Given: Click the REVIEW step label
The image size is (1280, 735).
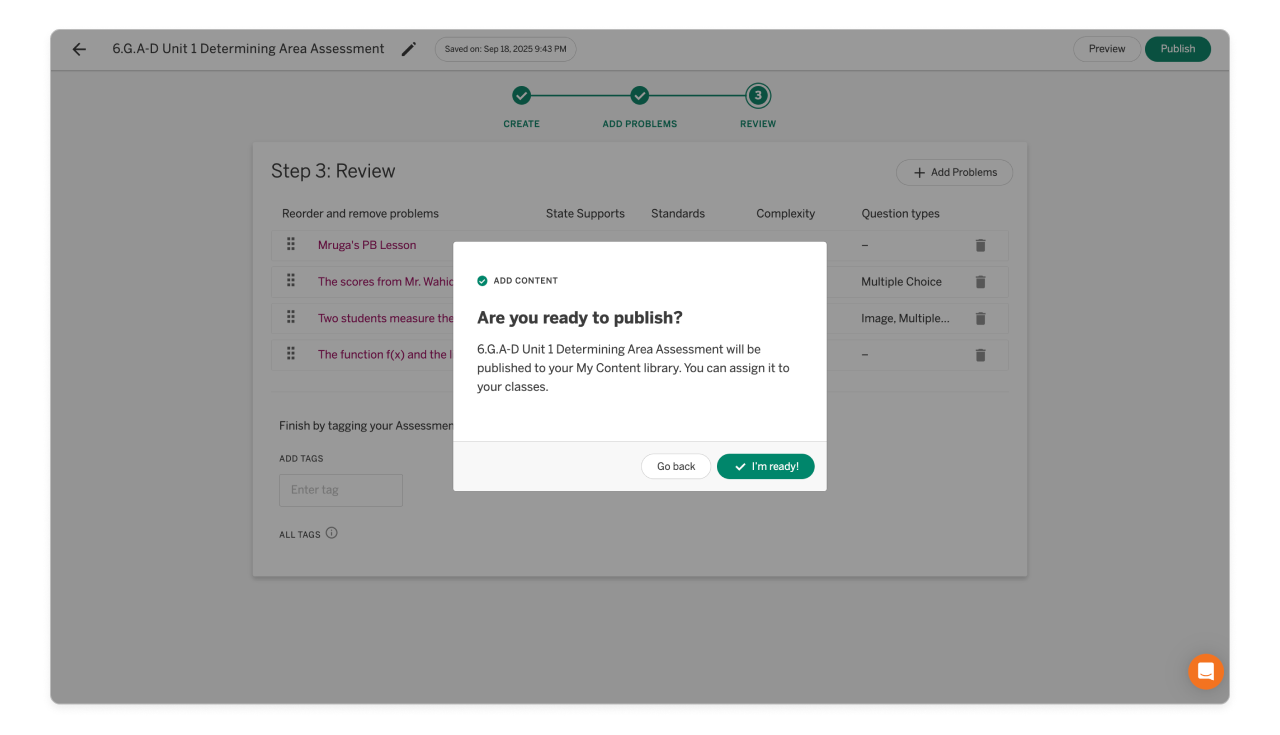Looking at the screenshot, I should click(x=758, y=124).
